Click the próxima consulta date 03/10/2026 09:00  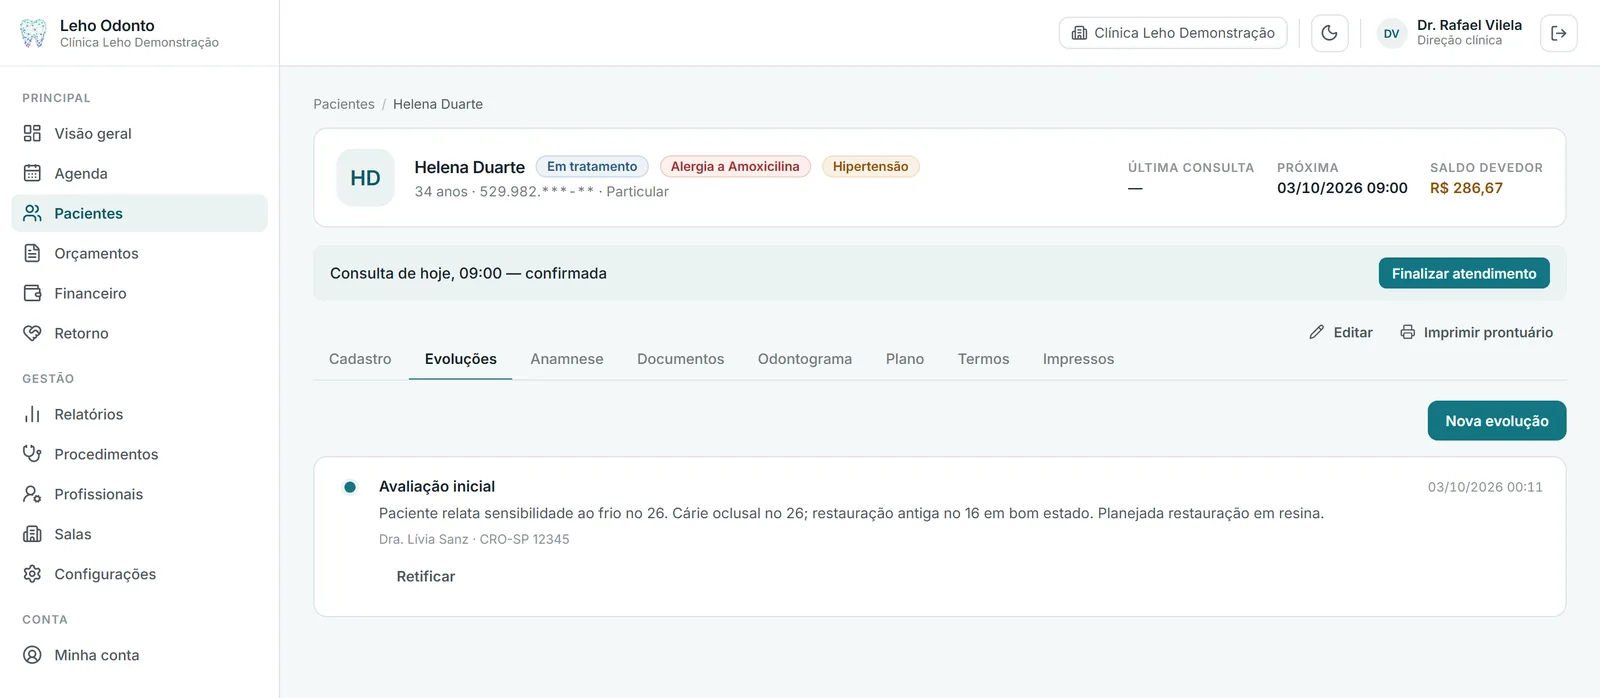click(1342, 188)
